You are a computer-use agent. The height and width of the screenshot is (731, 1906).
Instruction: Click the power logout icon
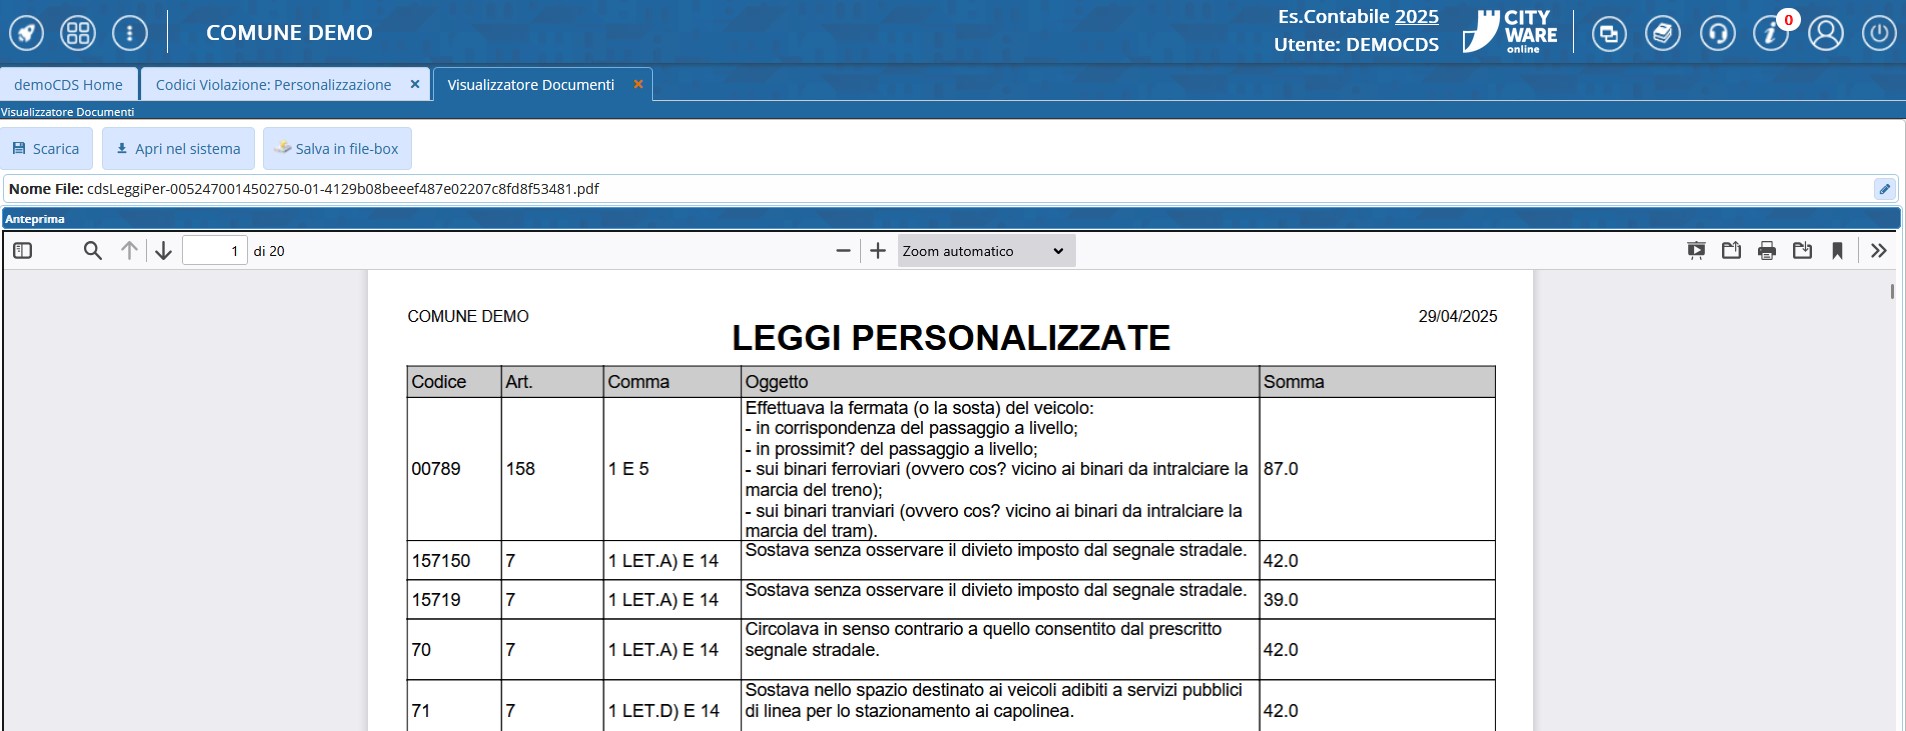(1879, 34)
